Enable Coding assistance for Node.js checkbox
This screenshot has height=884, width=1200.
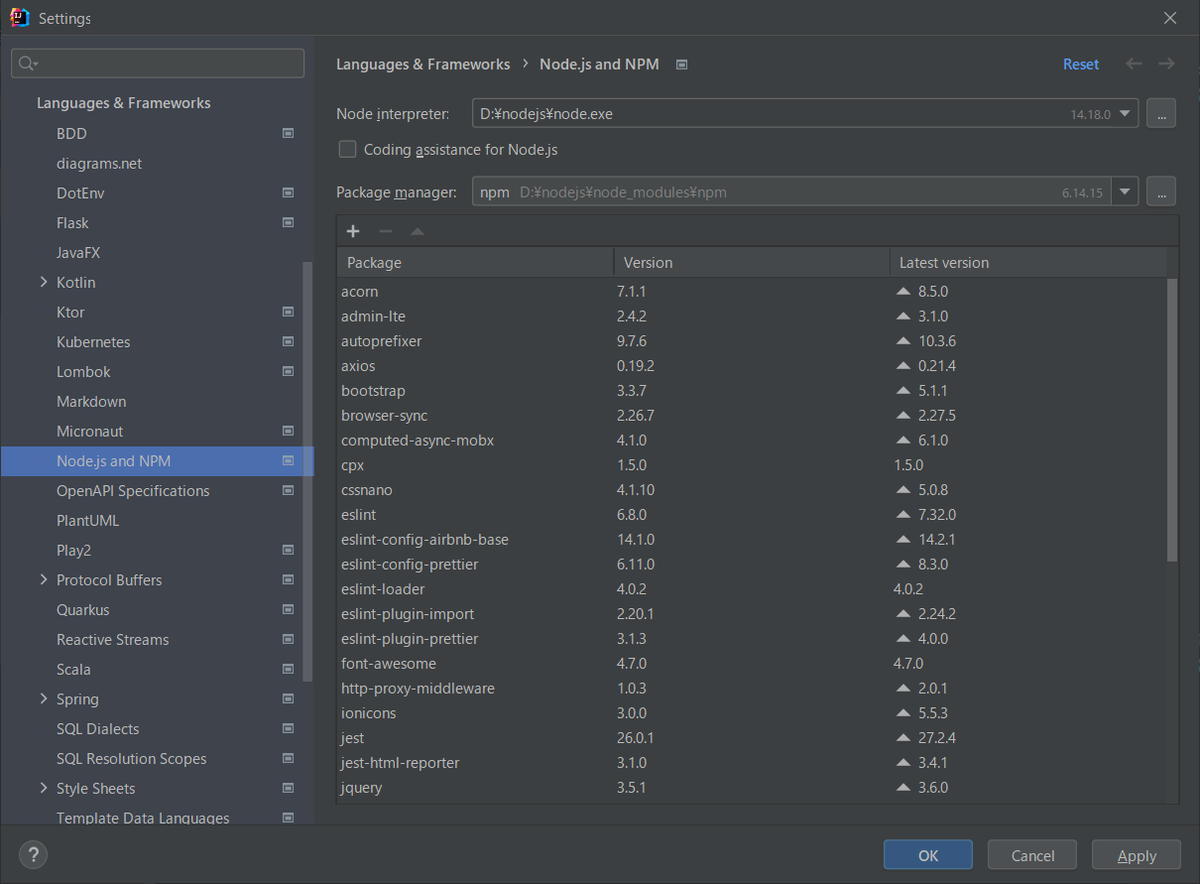tap(347, 149)
